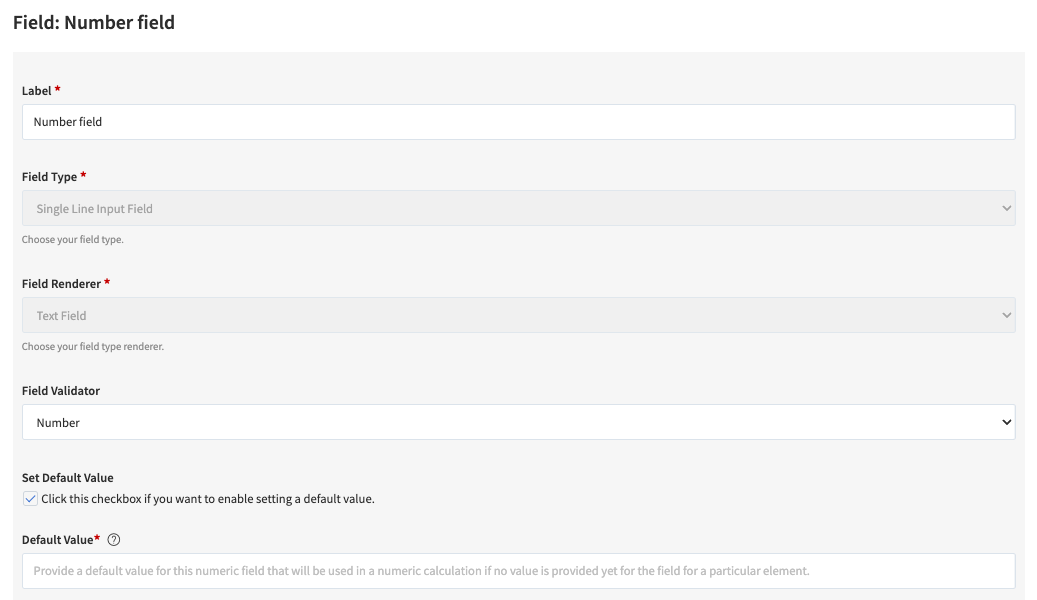Click the chevron arrow of the Field Validator select
Image resolution: width=1037 pixels, height=600 pixels.
1006,423
